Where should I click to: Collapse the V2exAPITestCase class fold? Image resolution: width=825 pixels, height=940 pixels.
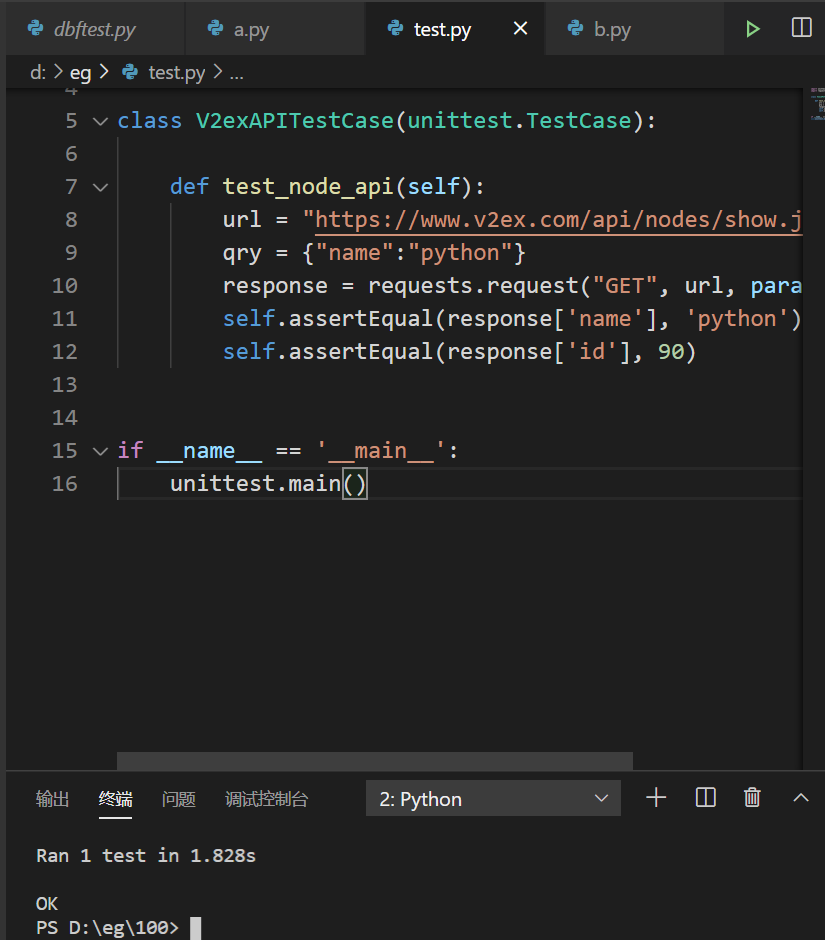tap(98, 120)
